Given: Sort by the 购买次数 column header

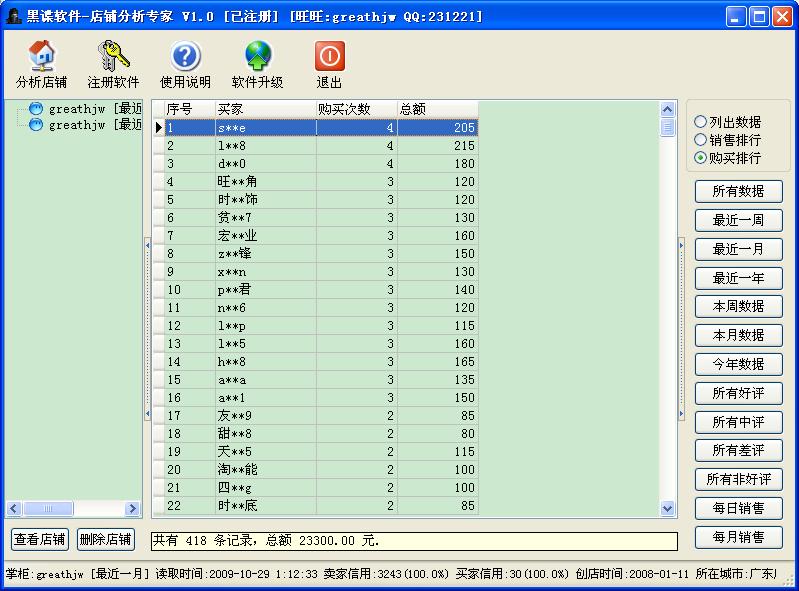Looking at the screenshot, I should (357, 109).
